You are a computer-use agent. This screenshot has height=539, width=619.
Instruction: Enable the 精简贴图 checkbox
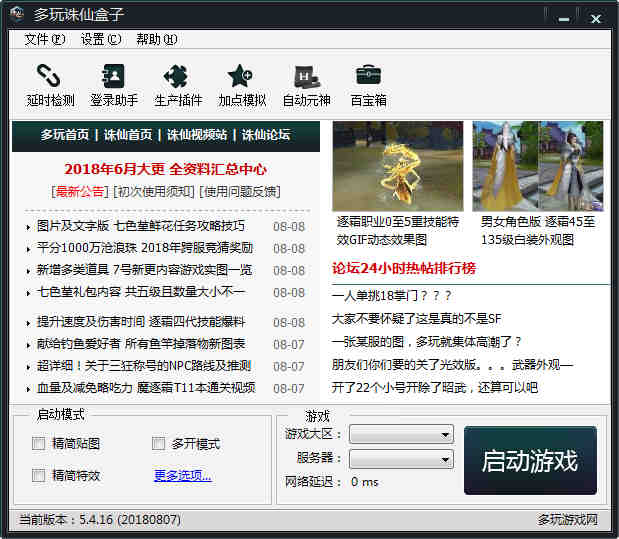(x=39, y=444)
